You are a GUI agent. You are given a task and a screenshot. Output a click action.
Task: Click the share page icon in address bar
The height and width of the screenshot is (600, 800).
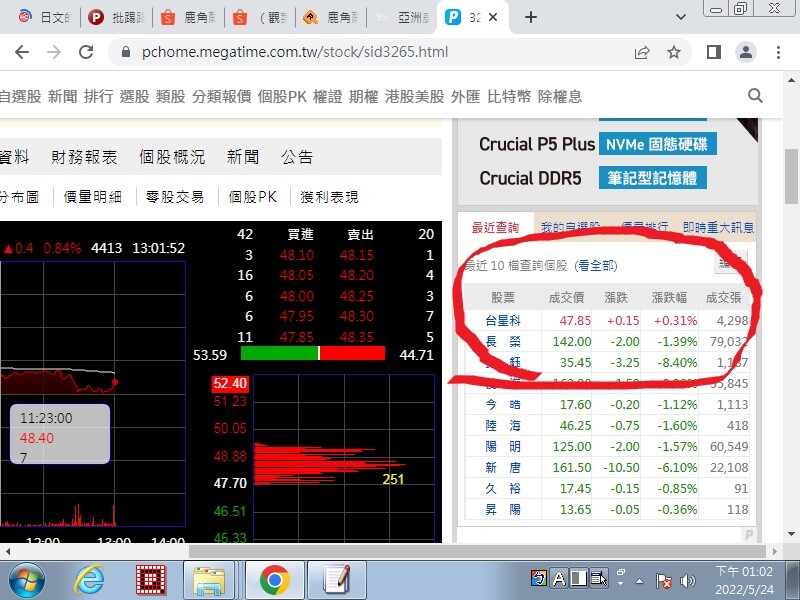click(x=641, y=52)
